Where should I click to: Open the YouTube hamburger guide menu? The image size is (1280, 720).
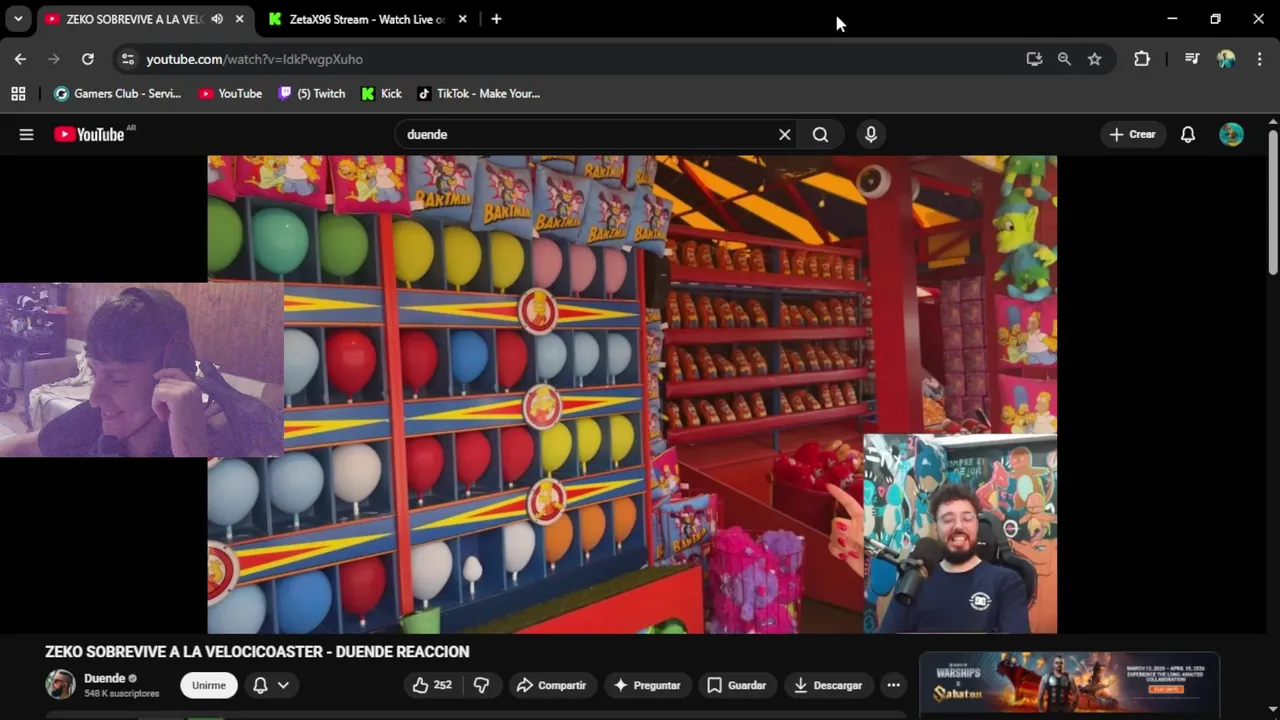click(26, 134)
